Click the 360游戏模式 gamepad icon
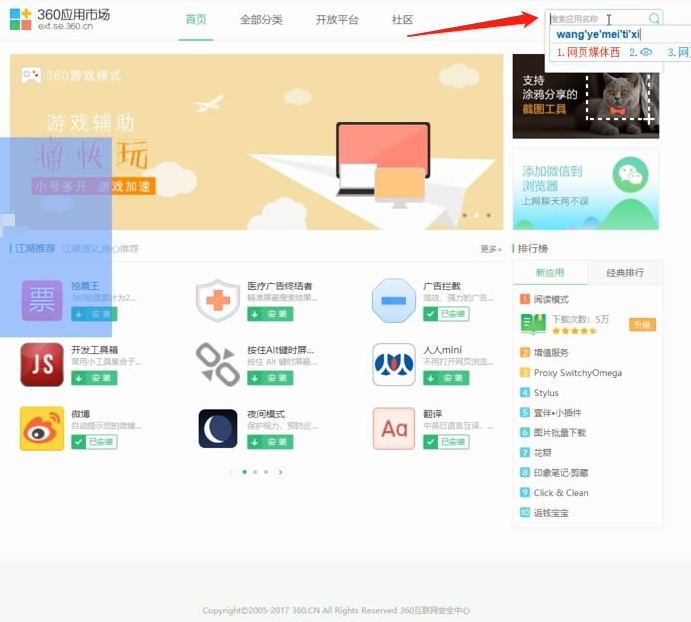The image size is (691, 622). pos(31,75)
